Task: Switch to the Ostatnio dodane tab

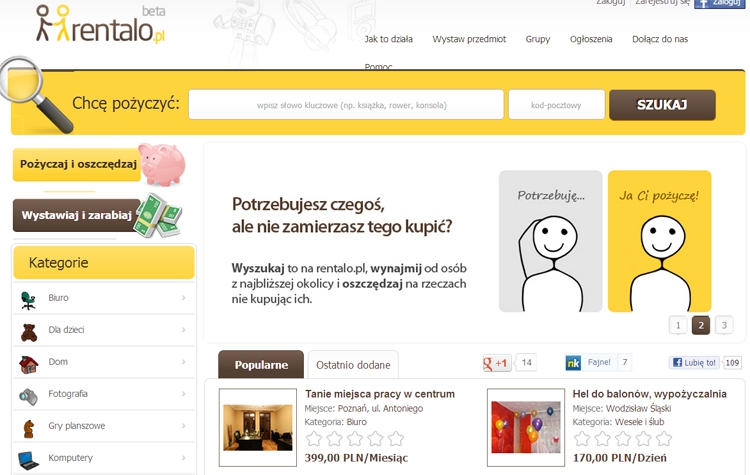Action: [x=353, y=365]
